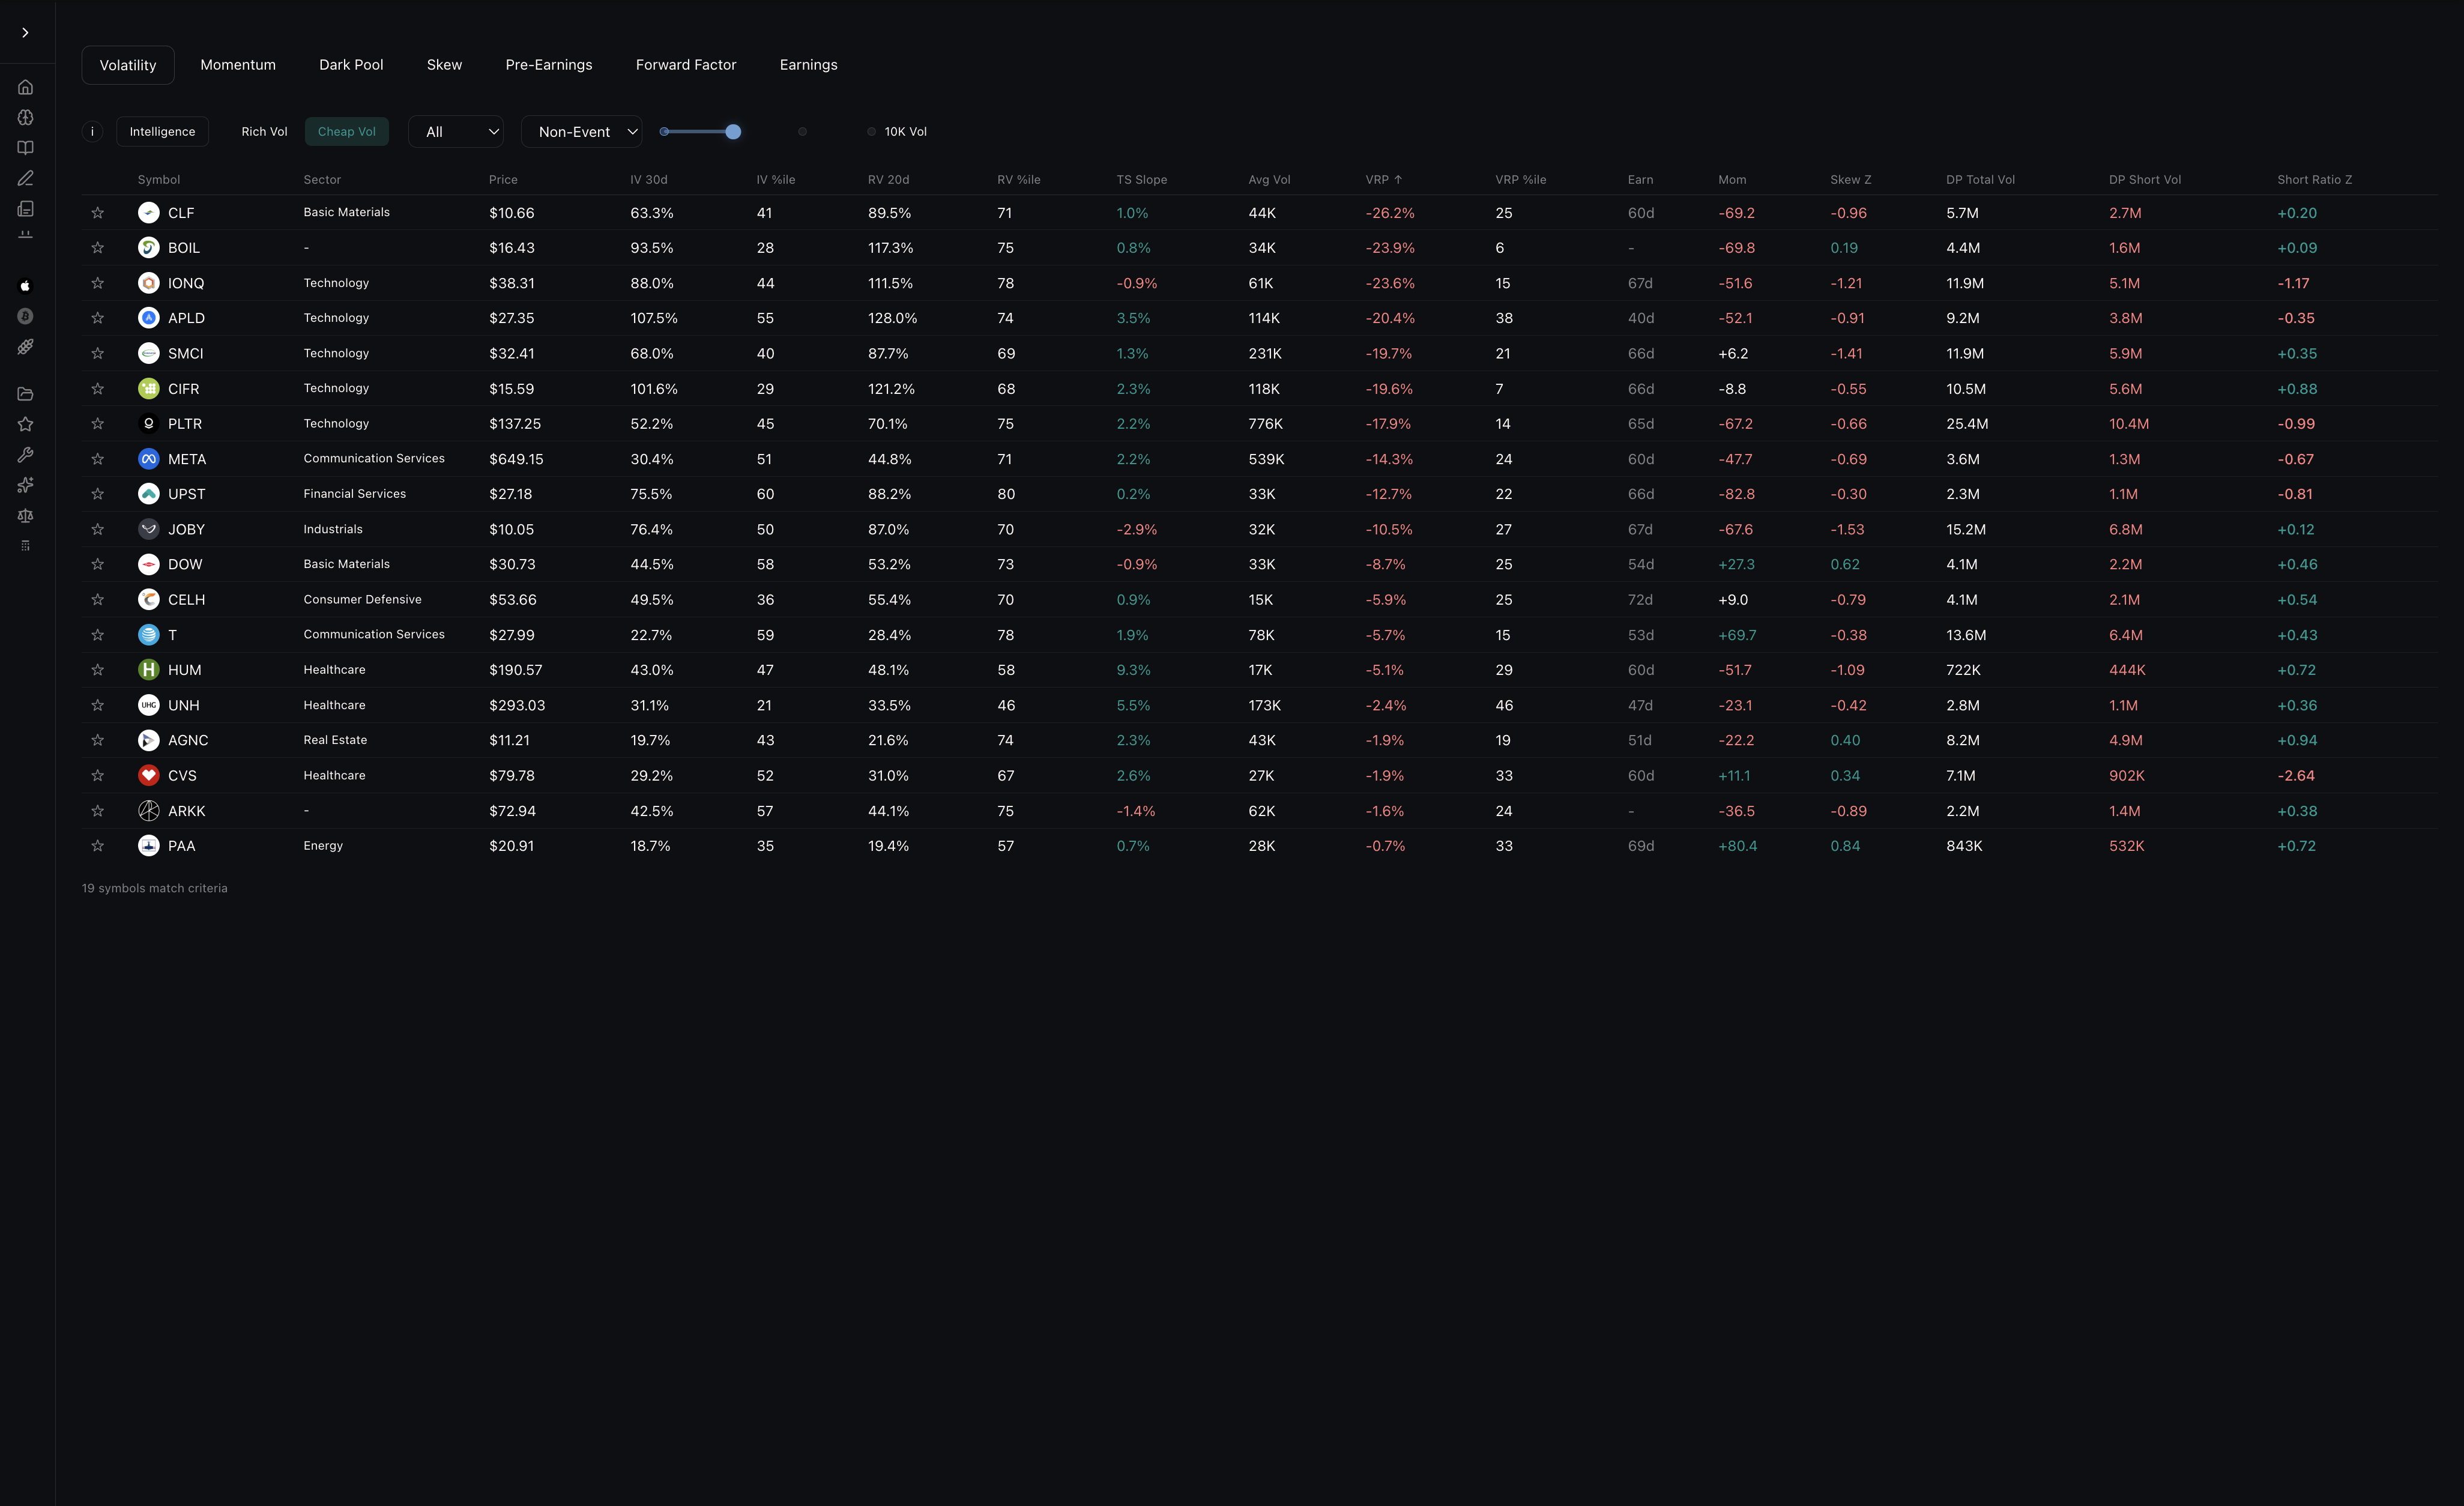Screen dimensions: 2464x1506
Task: Click the wheat commodities icon in sidebar
Action: click(x=25, y=346)
